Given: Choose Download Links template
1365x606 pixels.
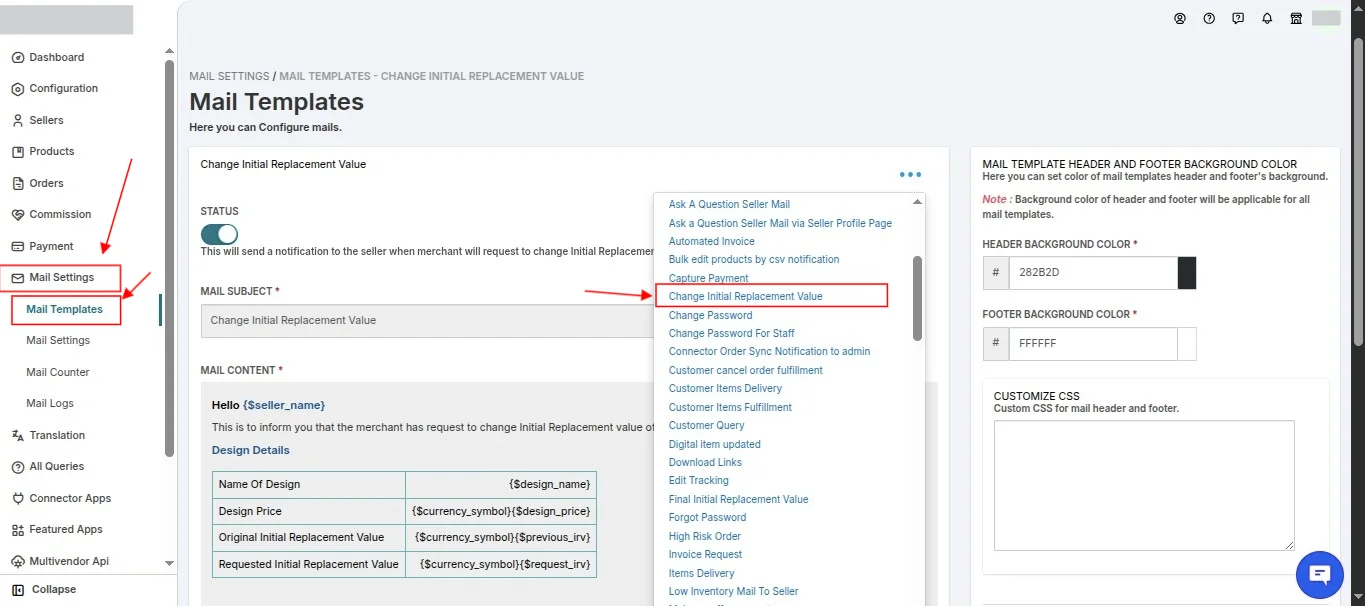Looking at the screenshot, I should point(705,463).
